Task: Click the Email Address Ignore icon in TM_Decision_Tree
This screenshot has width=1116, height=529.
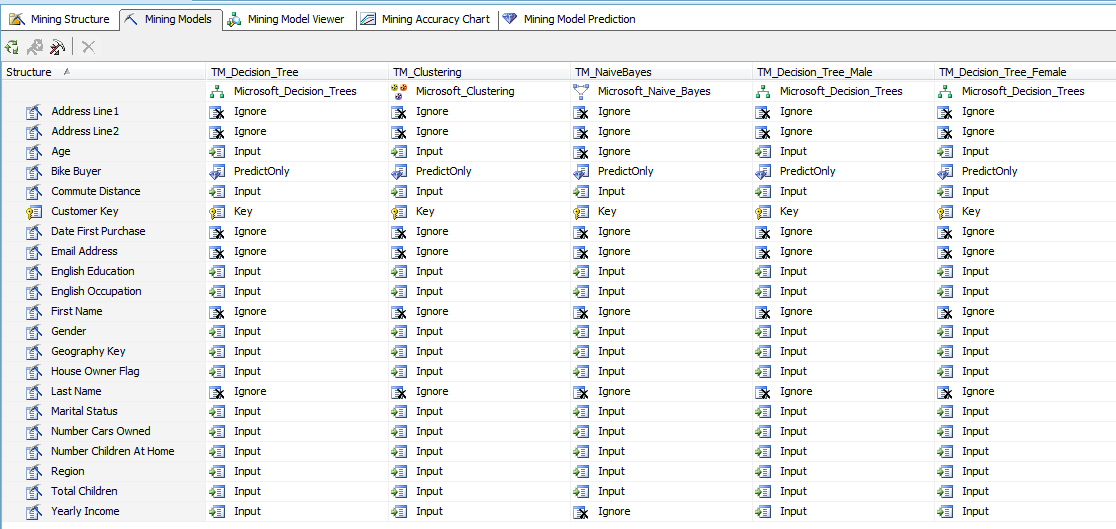Action: pyautogui.click(x=216, y=252)
